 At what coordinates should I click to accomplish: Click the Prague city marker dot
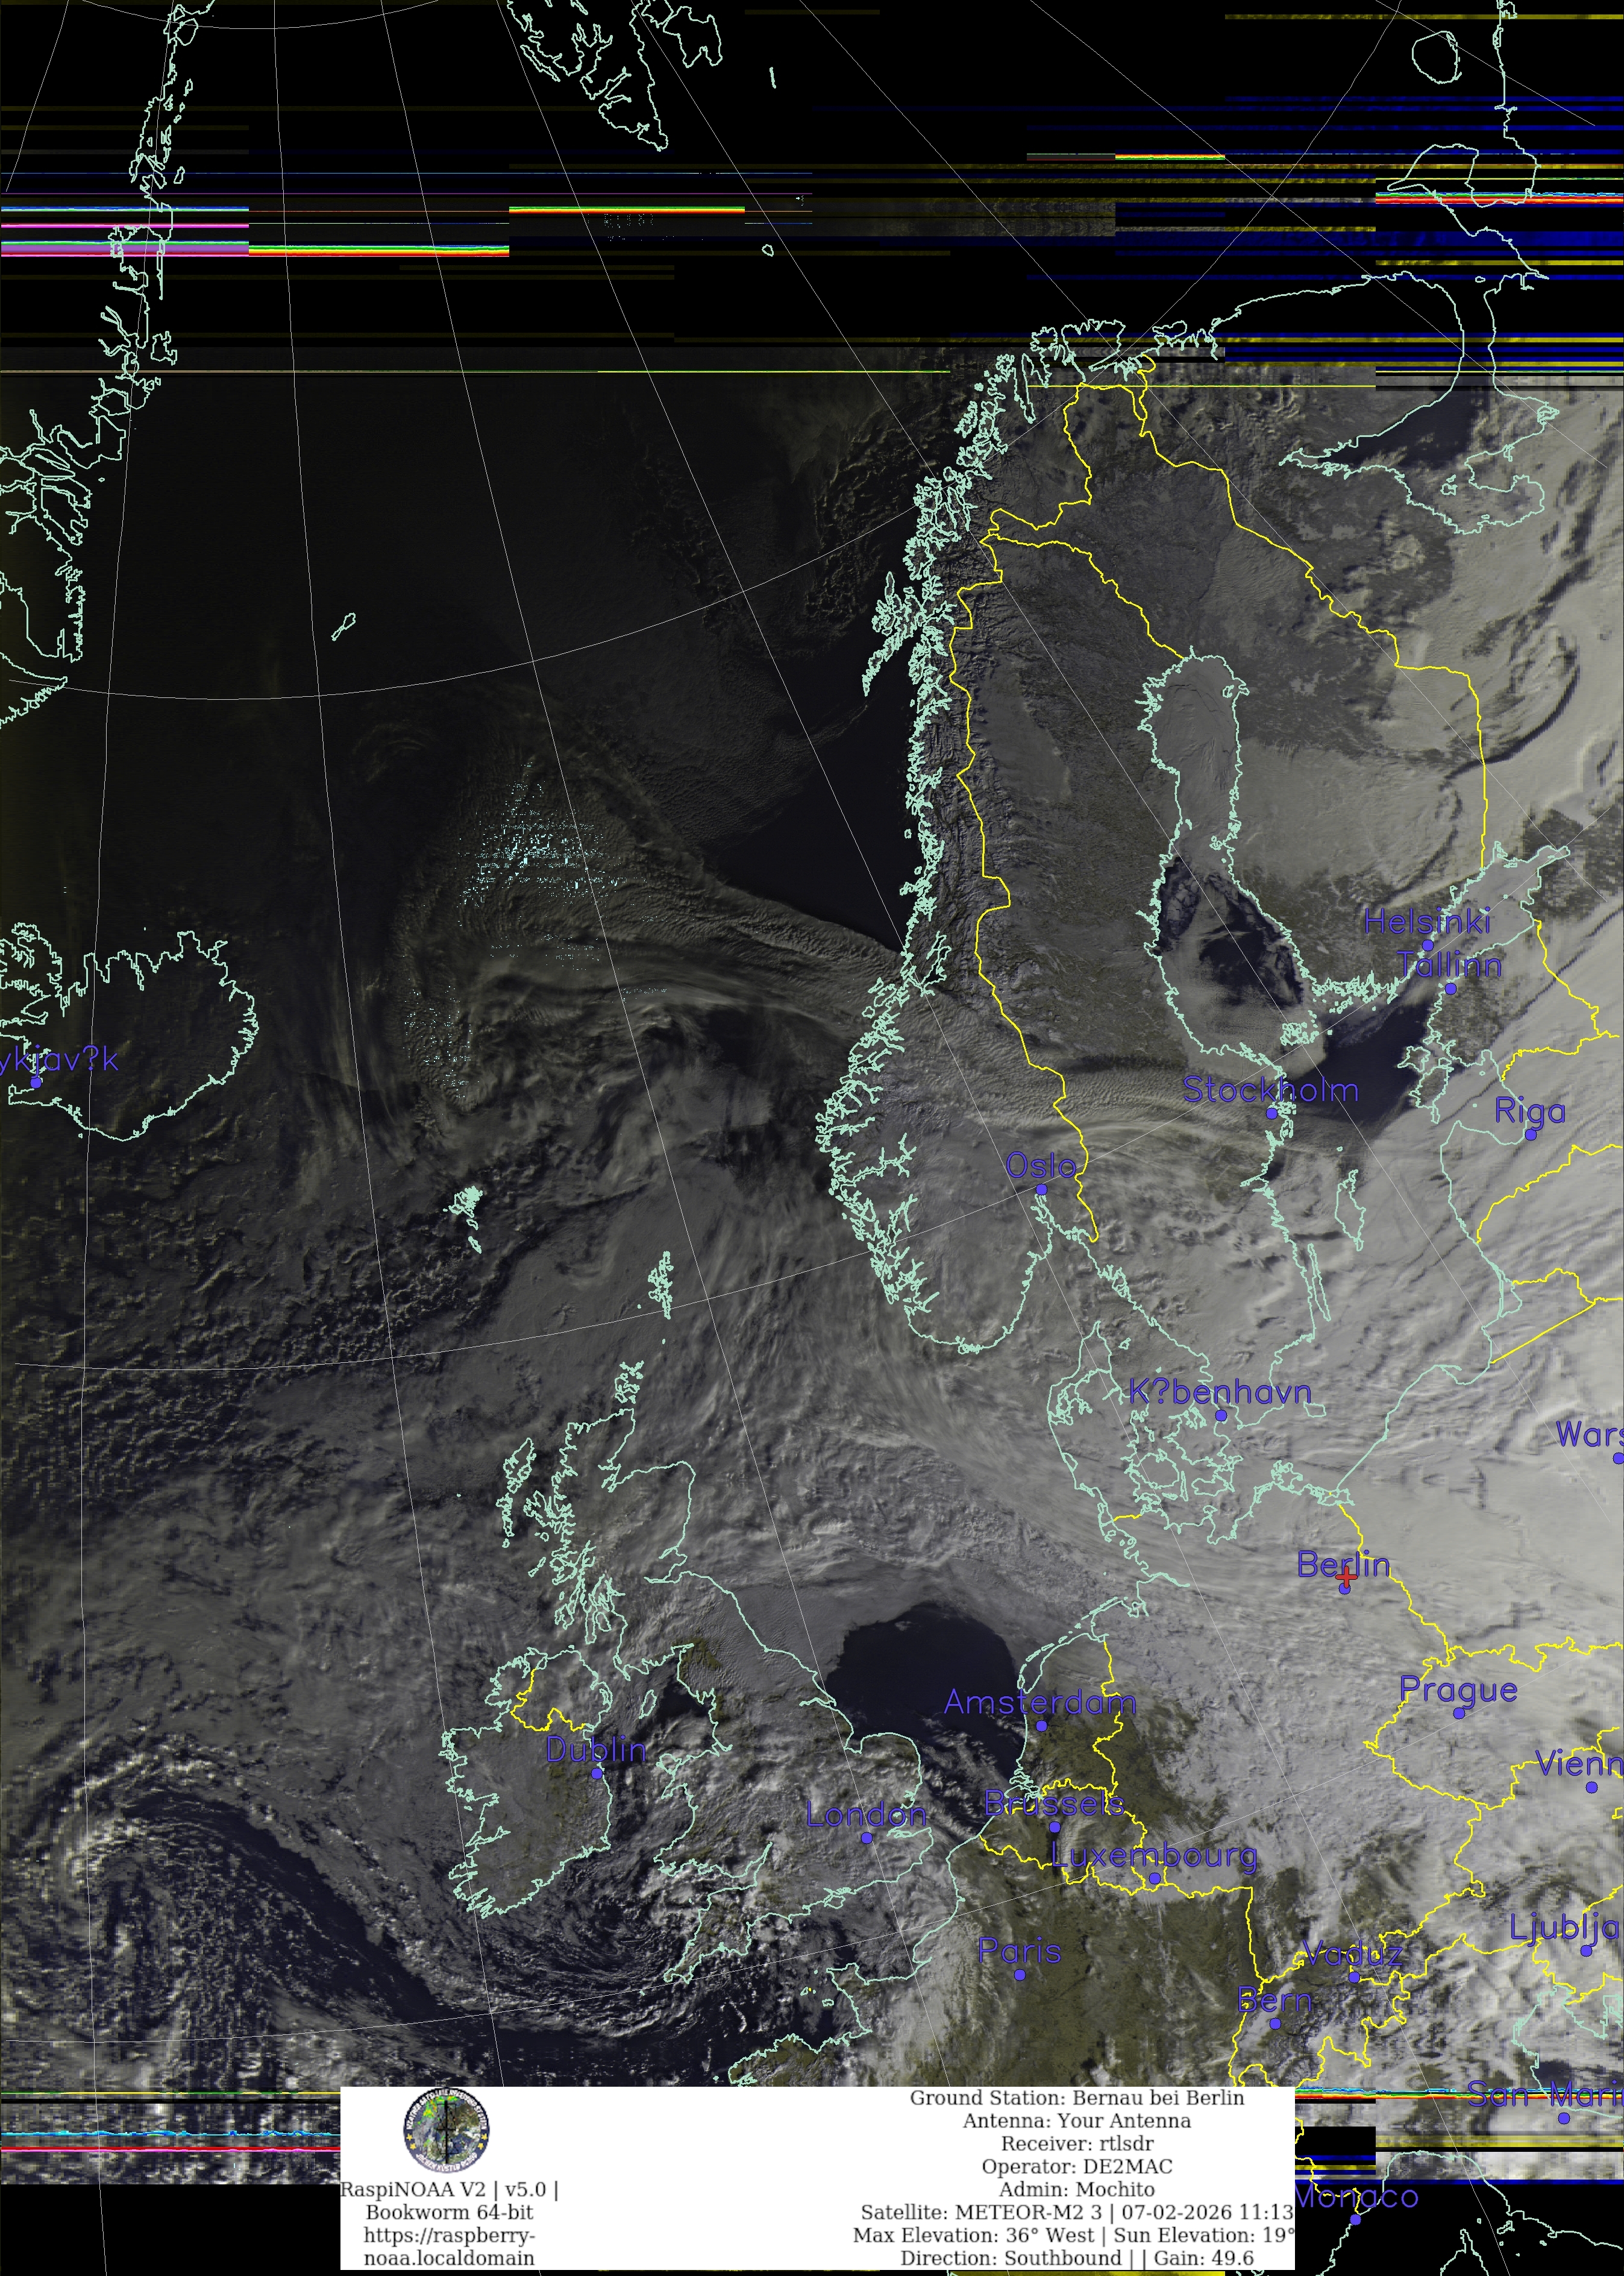1459,1714
